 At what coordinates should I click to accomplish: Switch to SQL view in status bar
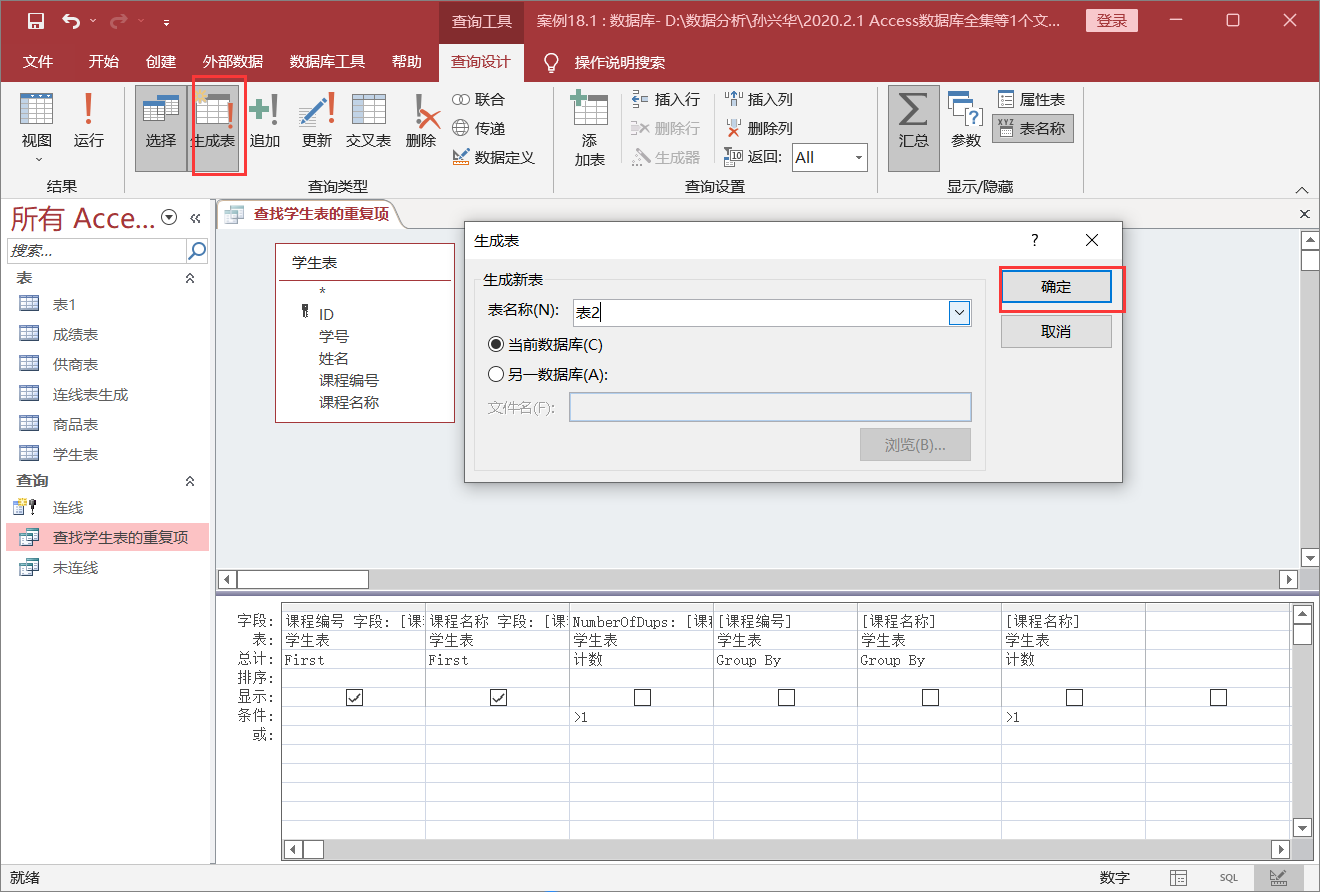click(1228, 877)
